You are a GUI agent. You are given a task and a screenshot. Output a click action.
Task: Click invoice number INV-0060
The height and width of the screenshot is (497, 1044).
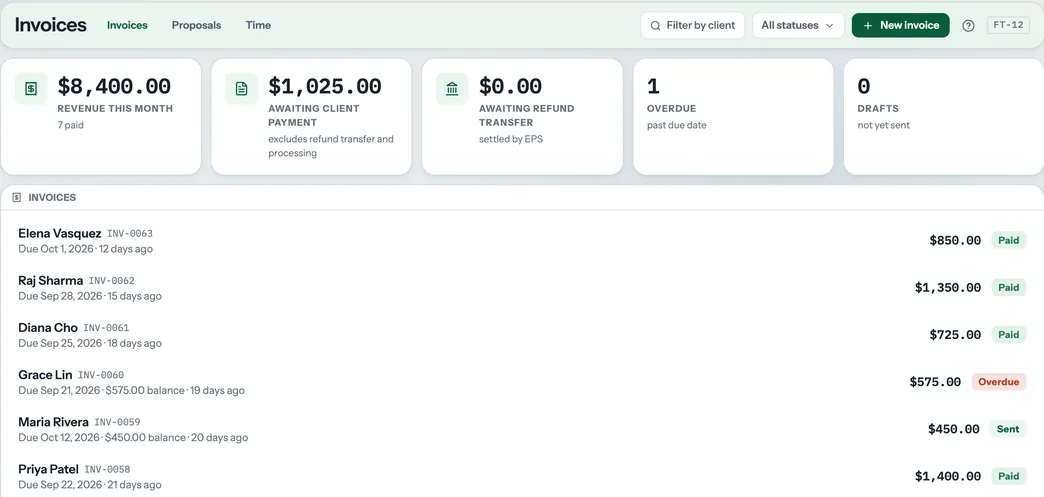click(x=101, y=375)
